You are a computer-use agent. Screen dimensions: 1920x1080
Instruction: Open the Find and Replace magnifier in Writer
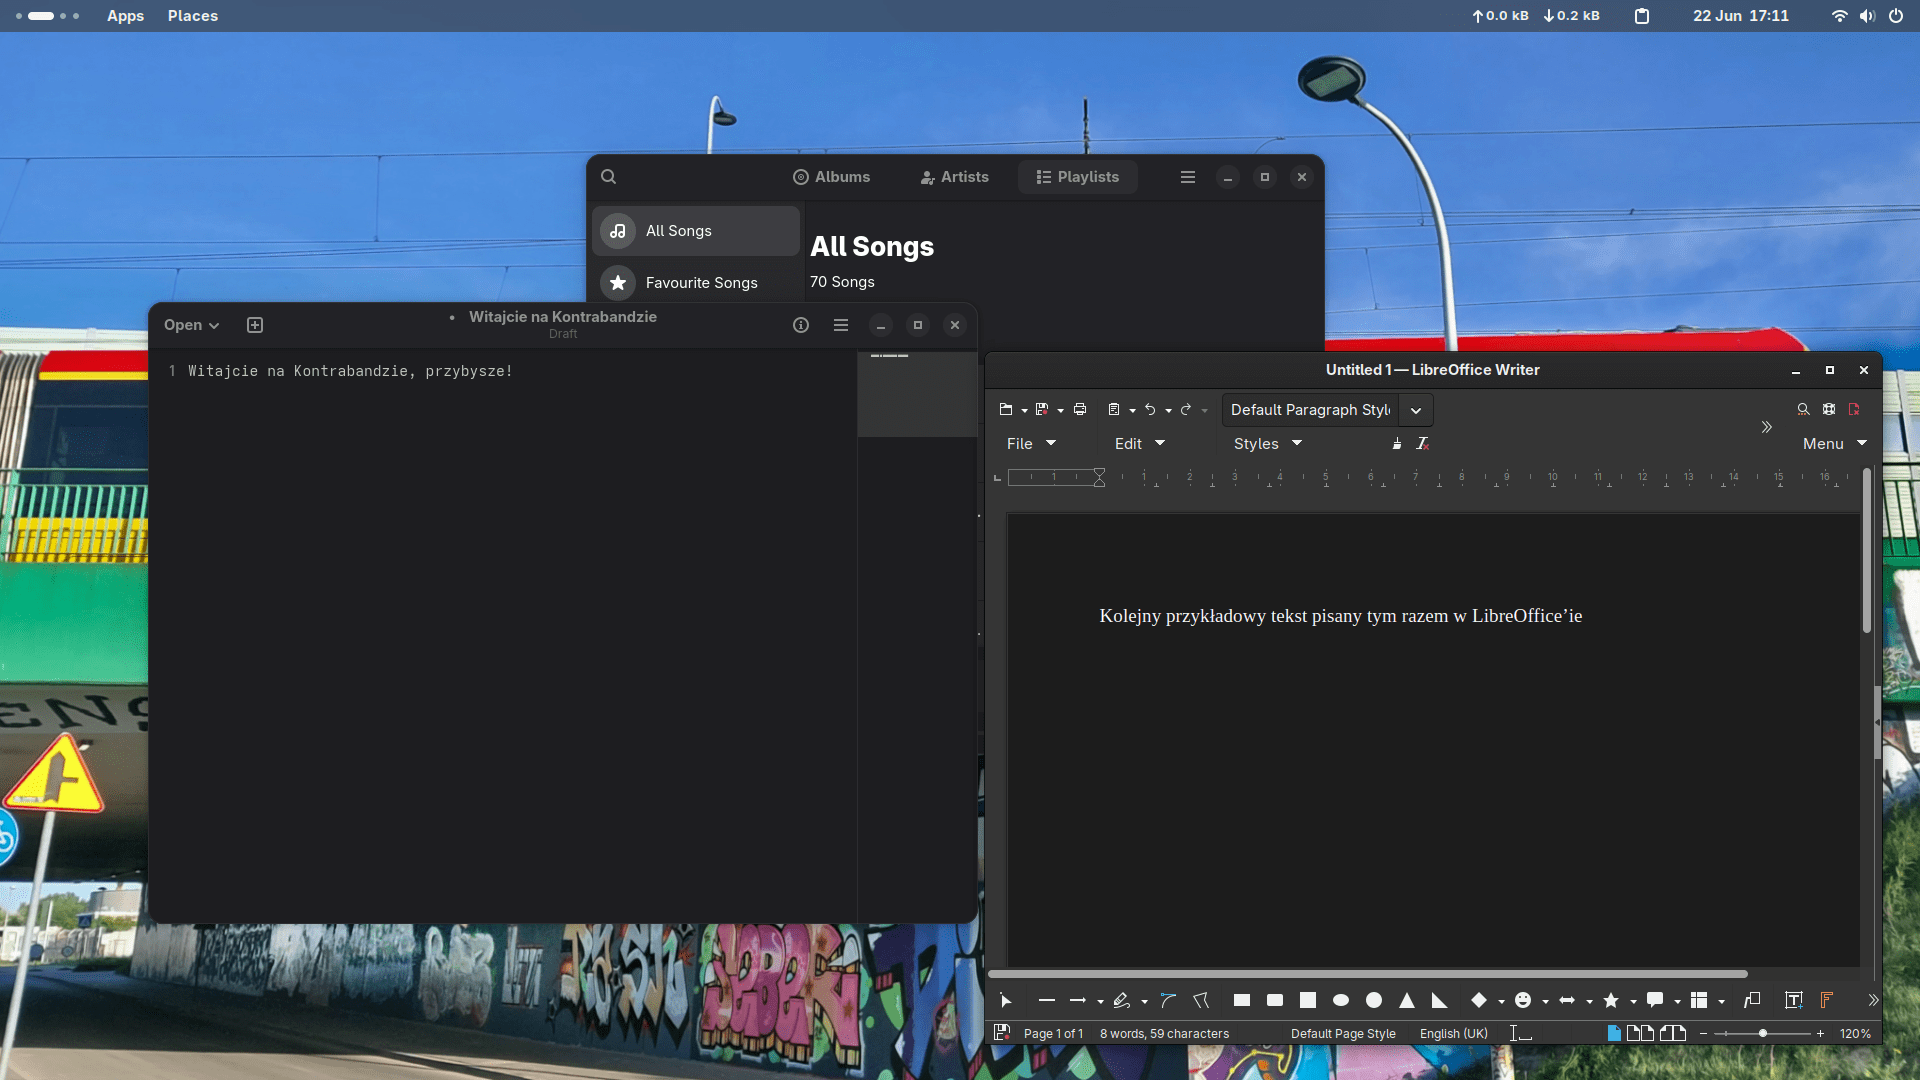pyautogui.click(x=1803, y=409)
